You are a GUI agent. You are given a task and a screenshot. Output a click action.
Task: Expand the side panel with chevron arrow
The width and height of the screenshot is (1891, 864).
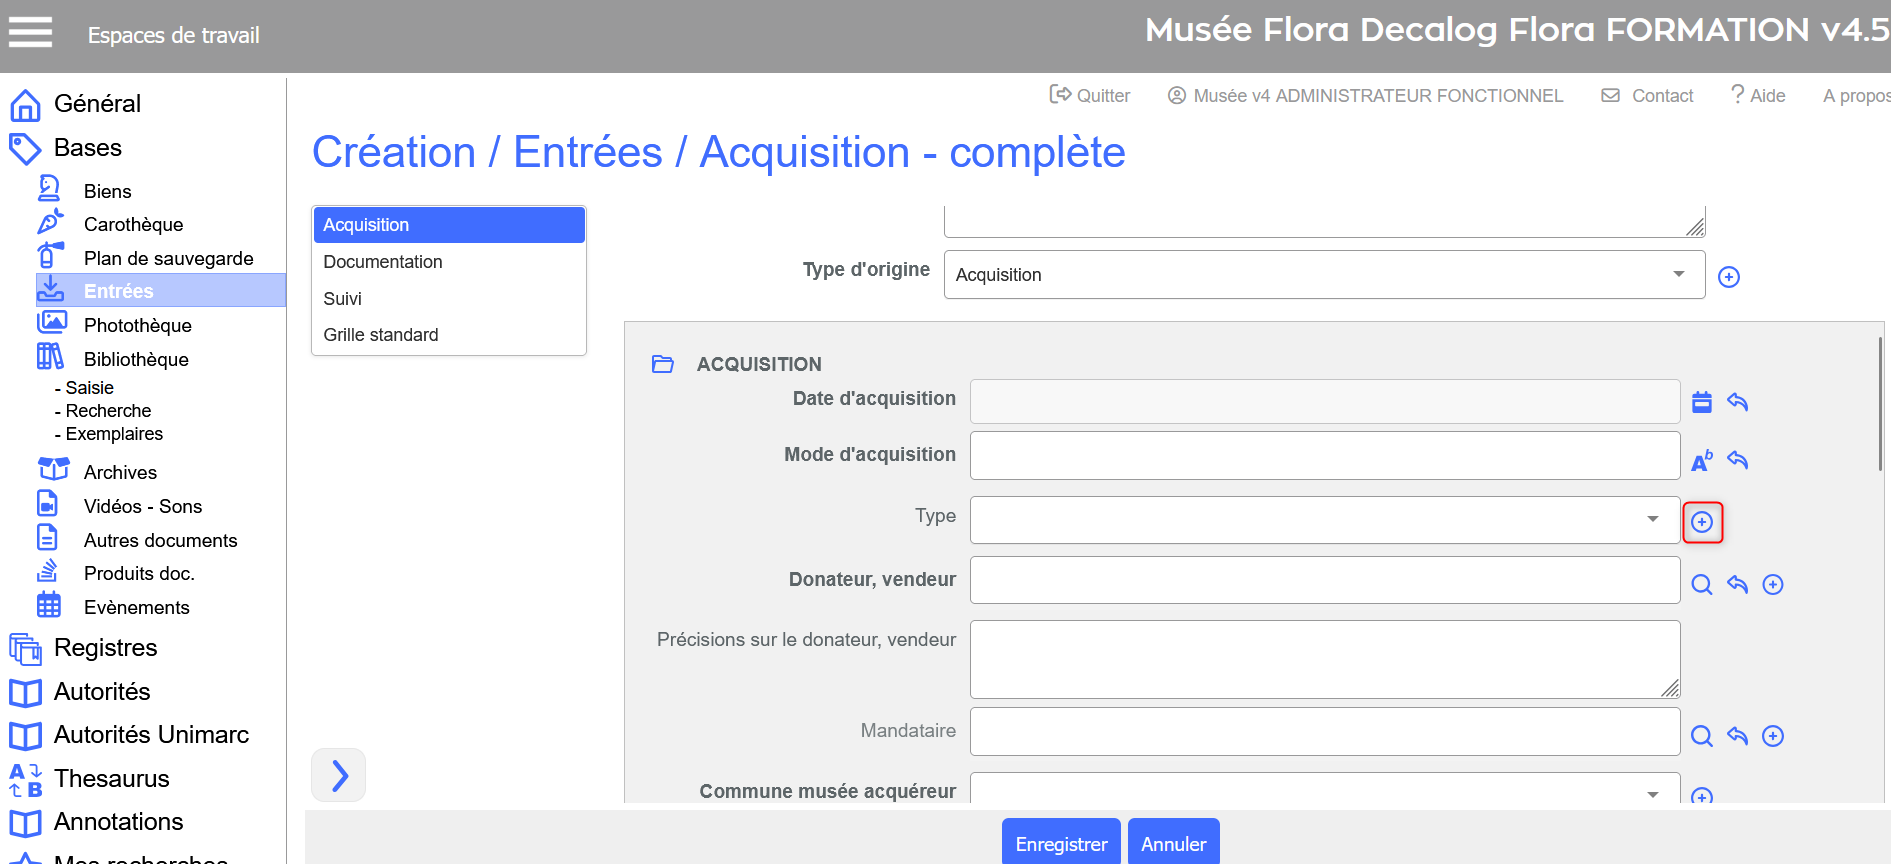pos(339,775)
